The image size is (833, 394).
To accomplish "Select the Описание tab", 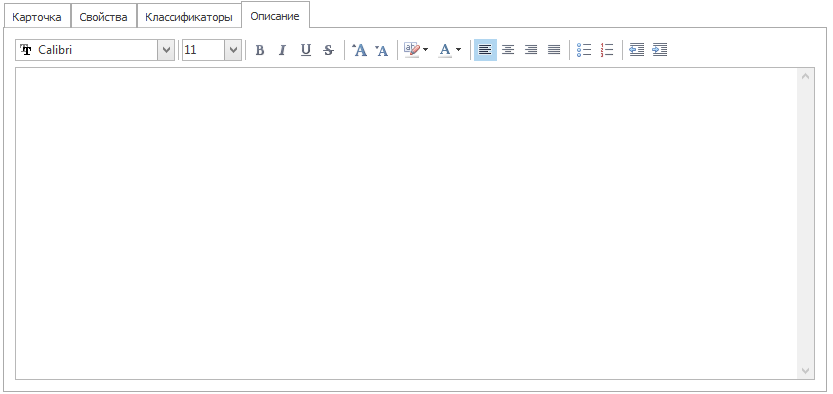I will pos(275,16).
